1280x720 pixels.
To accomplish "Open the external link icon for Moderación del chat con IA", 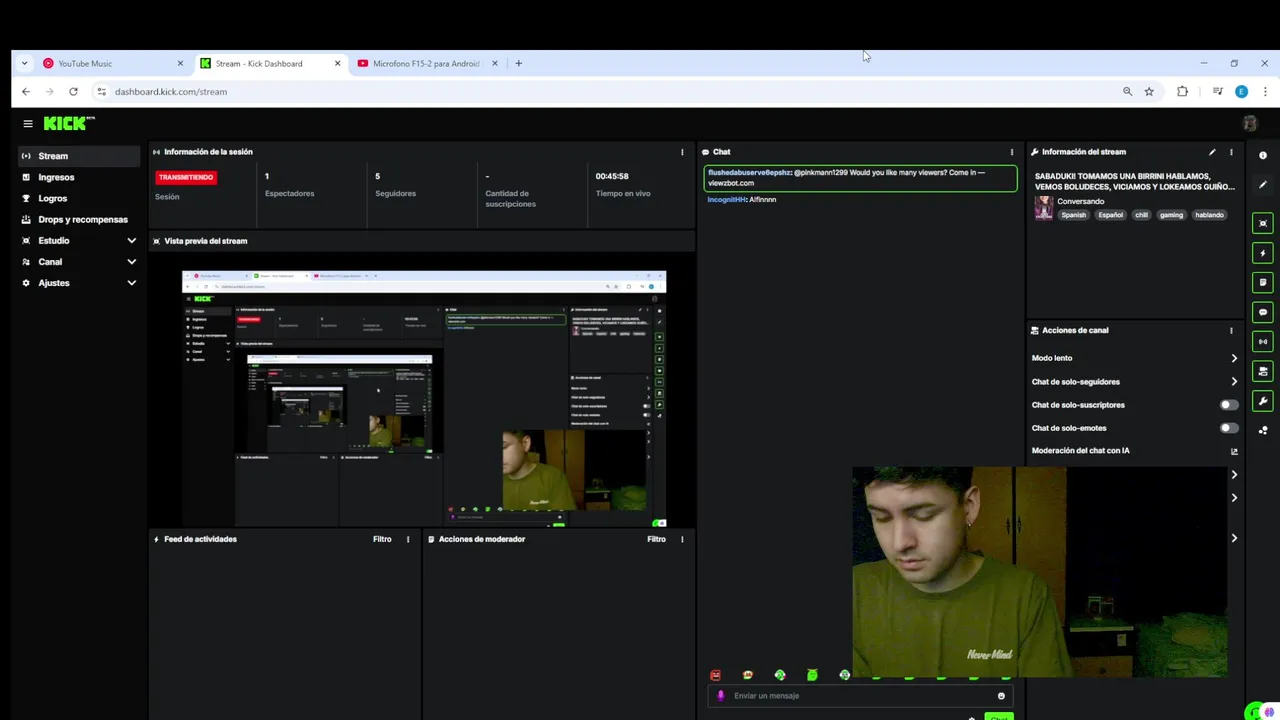I will tap(1234, 451).
